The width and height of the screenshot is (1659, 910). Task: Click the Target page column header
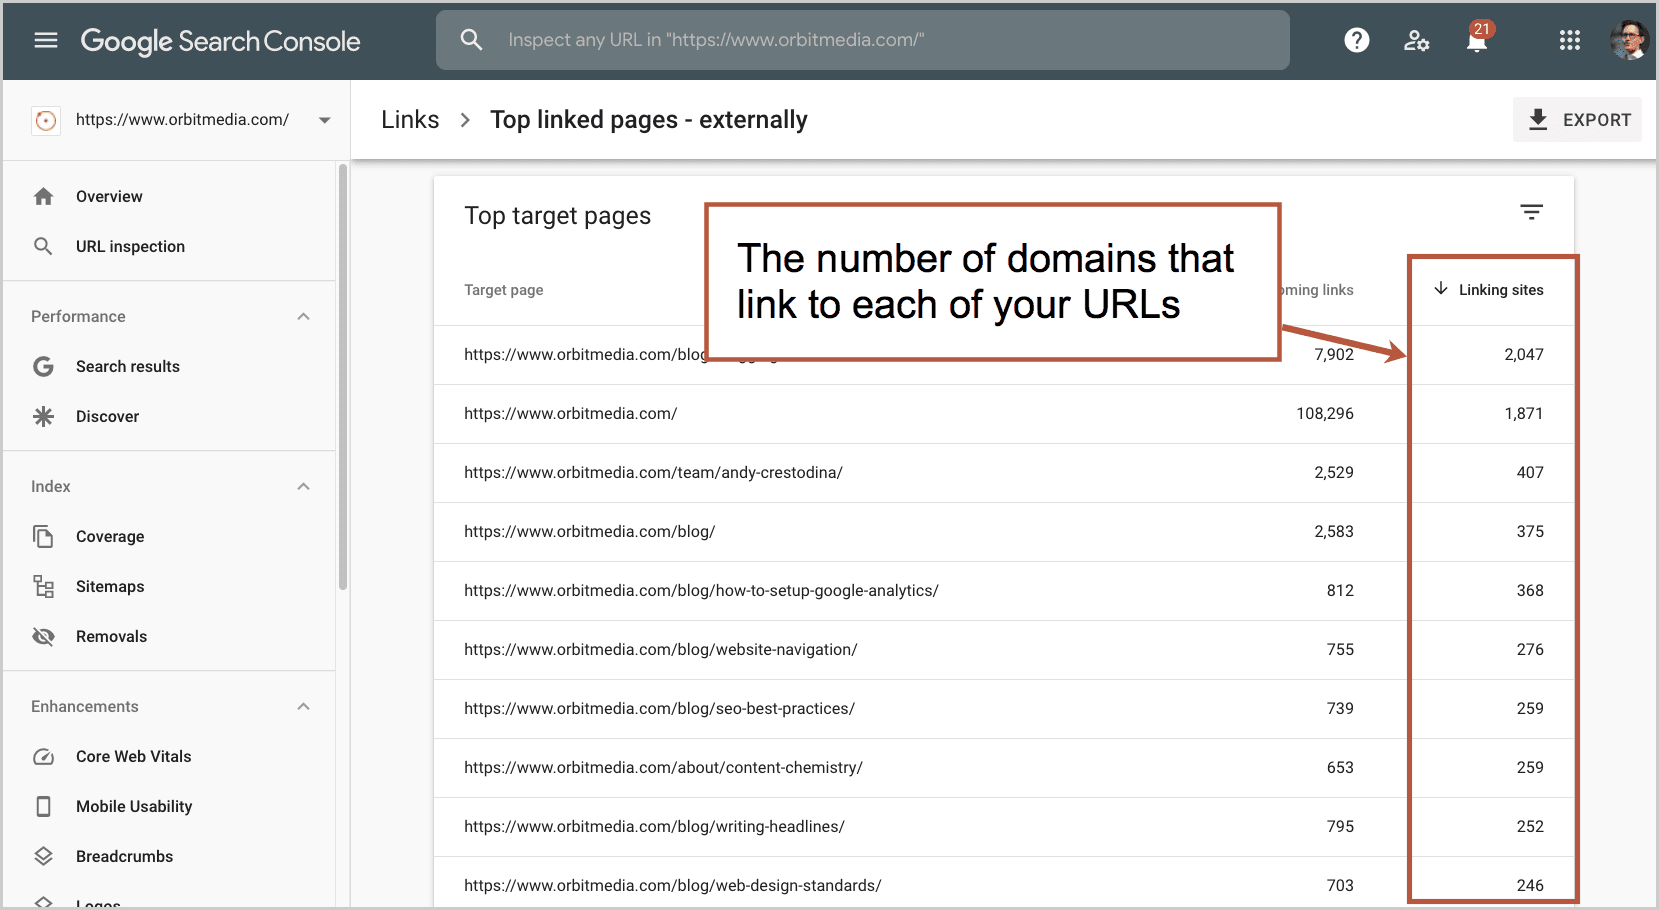click(x=503, y=290)
